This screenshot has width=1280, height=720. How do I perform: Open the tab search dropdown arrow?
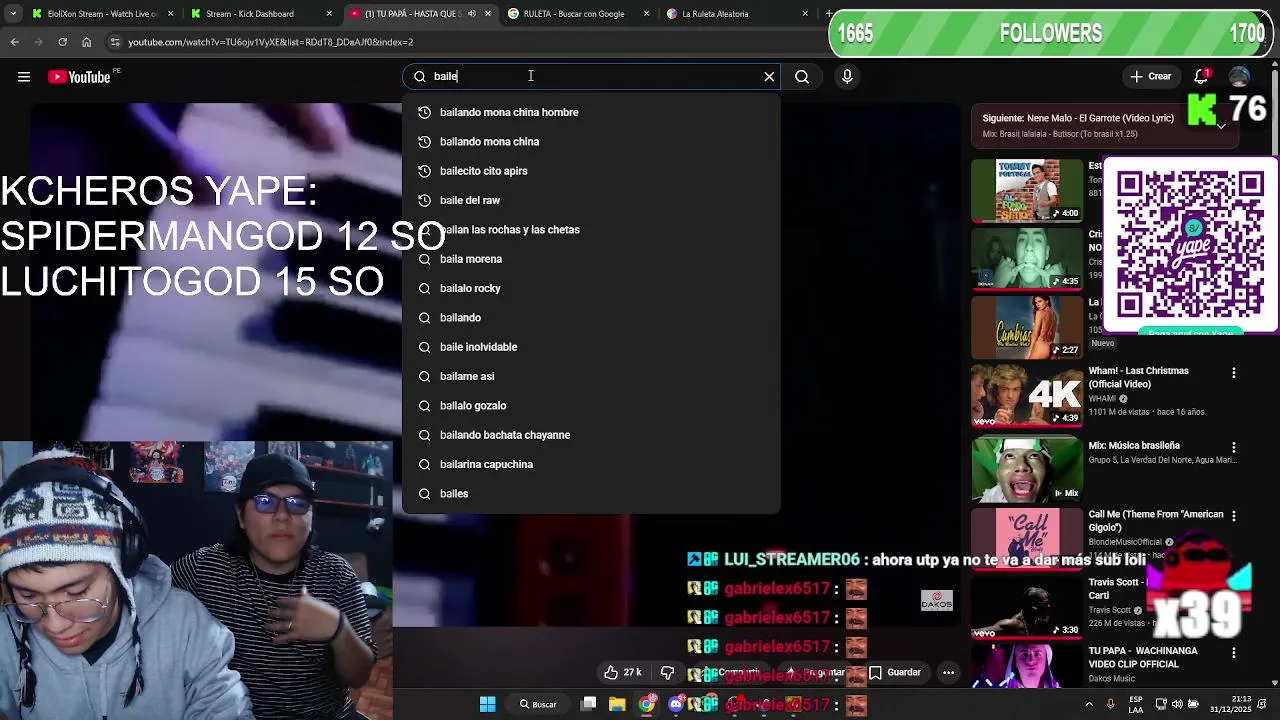coord(12,14)
